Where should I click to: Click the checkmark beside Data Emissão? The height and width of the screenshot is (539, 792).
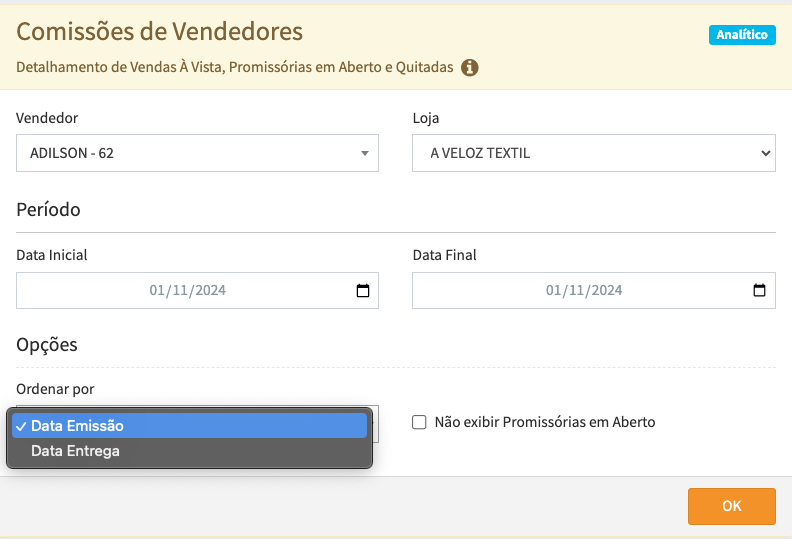[x=20, y=426]
